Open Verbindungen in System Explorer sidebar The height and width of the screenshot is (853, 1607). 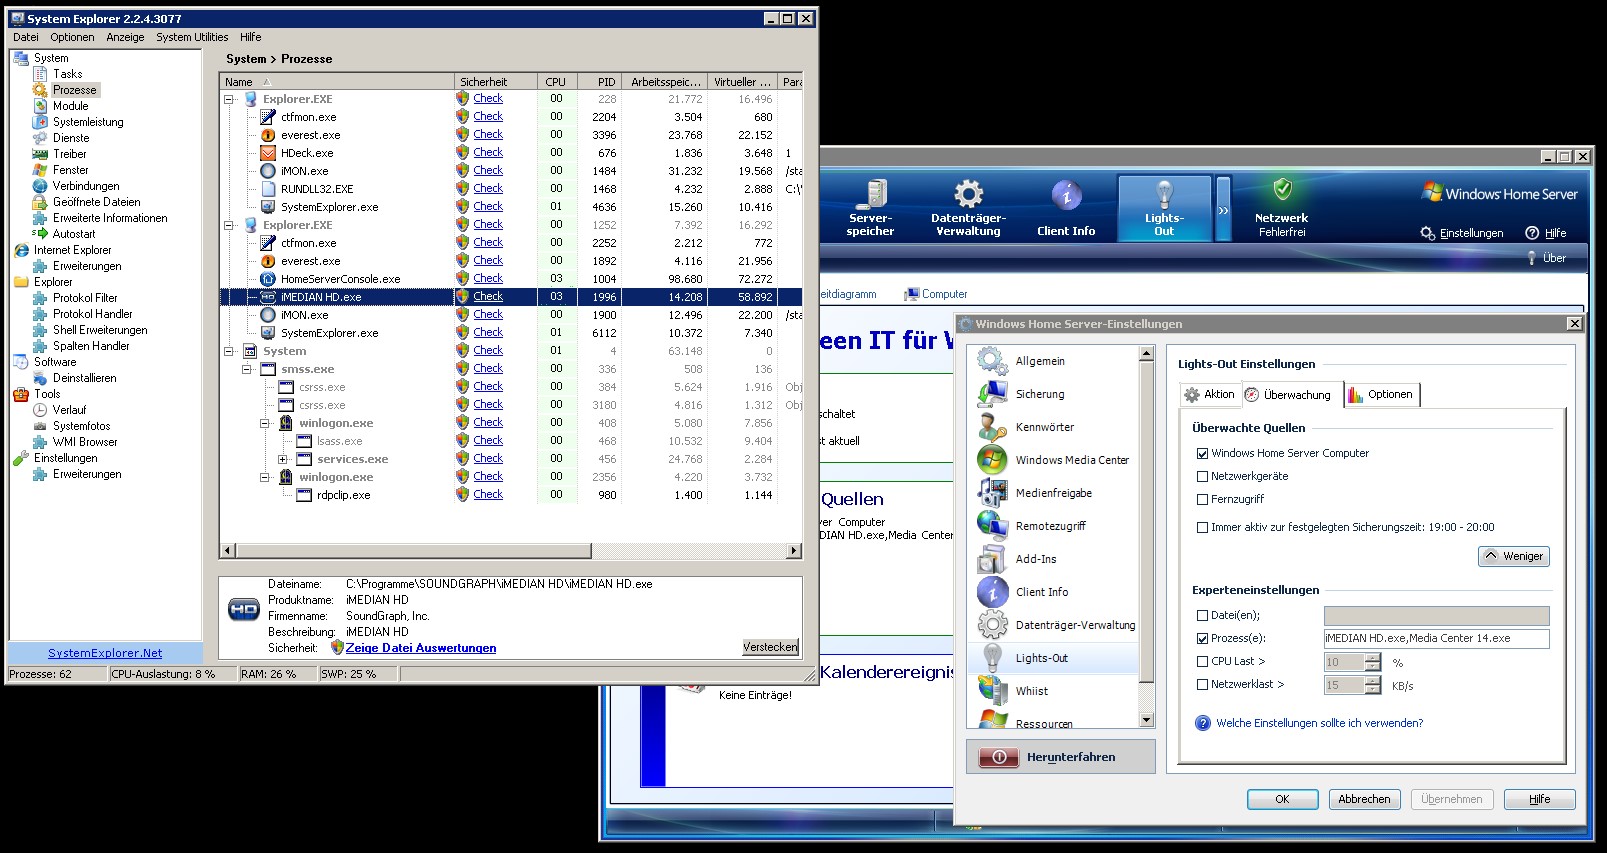tap(86, 186)
